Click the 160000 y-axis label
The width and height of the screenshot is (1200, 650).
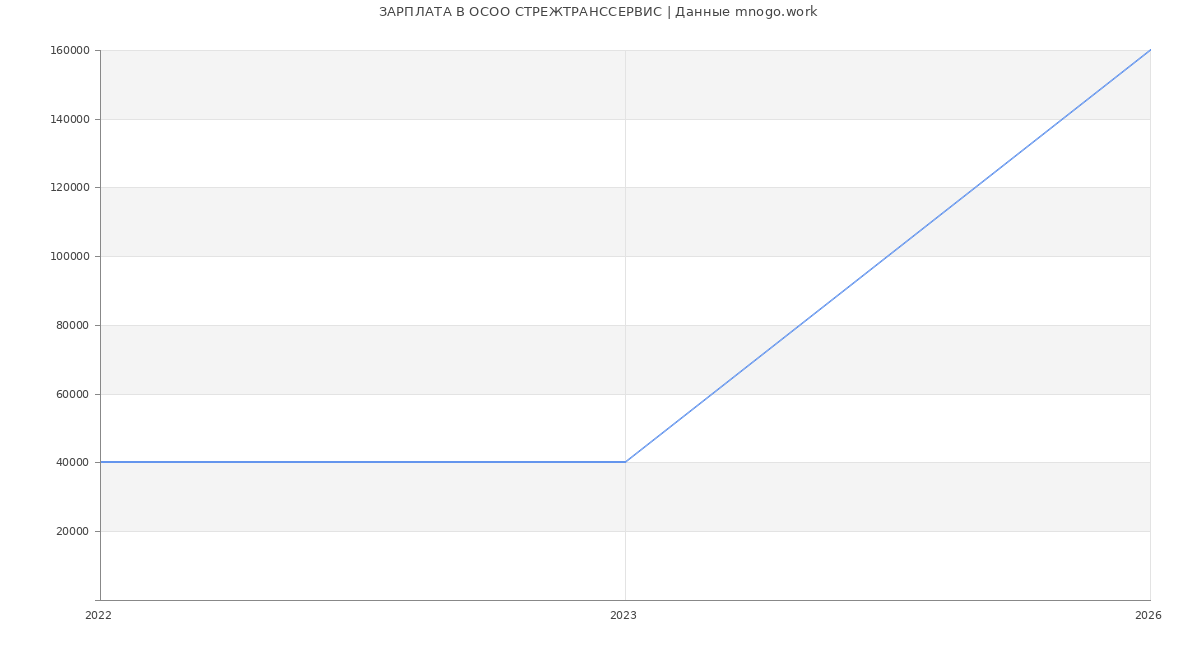pyautogui.click(x=72, y=51)
